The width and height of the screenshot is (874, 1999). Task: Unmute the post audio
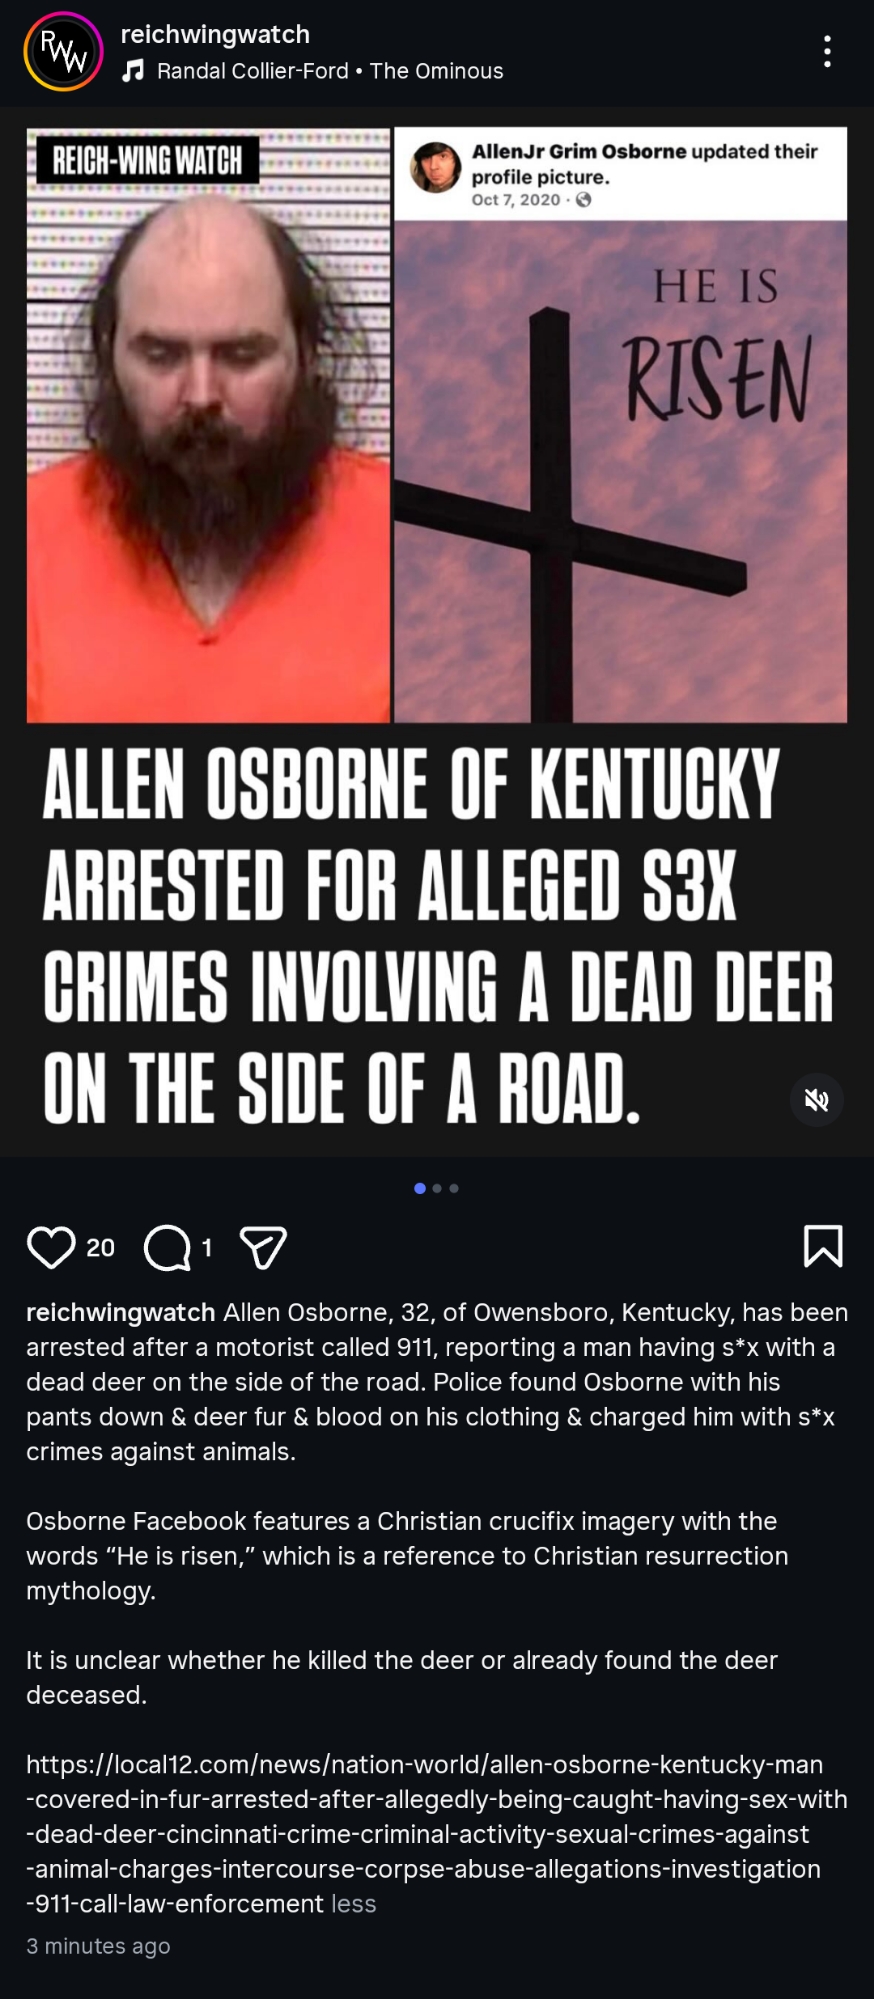pyautogui.click(x=817, y=1100)
